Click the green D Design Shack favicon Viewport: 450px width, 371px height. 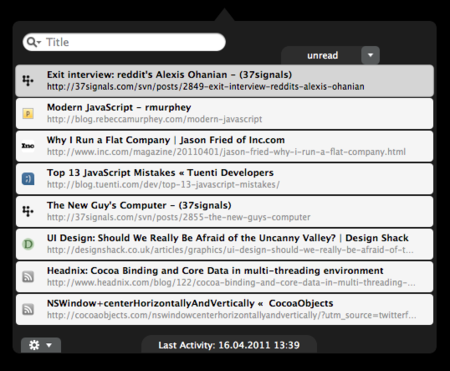click(x=28, y=244)
